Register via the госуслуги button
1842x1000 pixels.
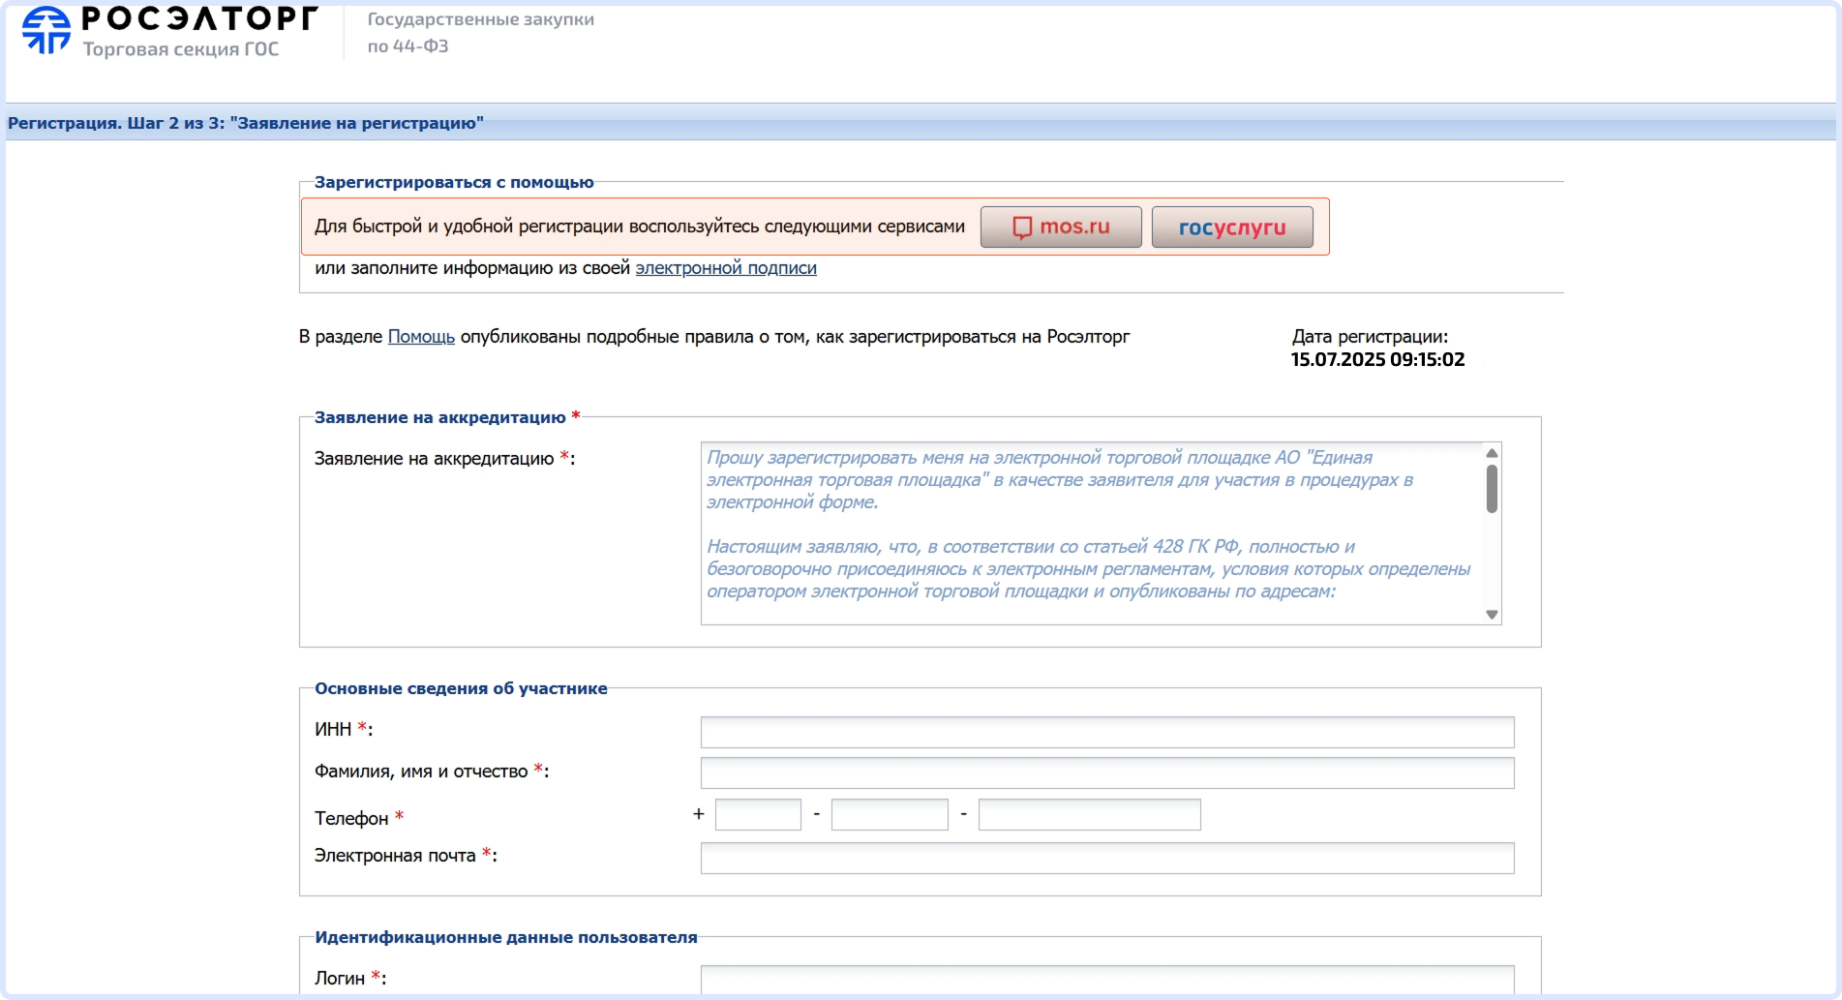1232,227
